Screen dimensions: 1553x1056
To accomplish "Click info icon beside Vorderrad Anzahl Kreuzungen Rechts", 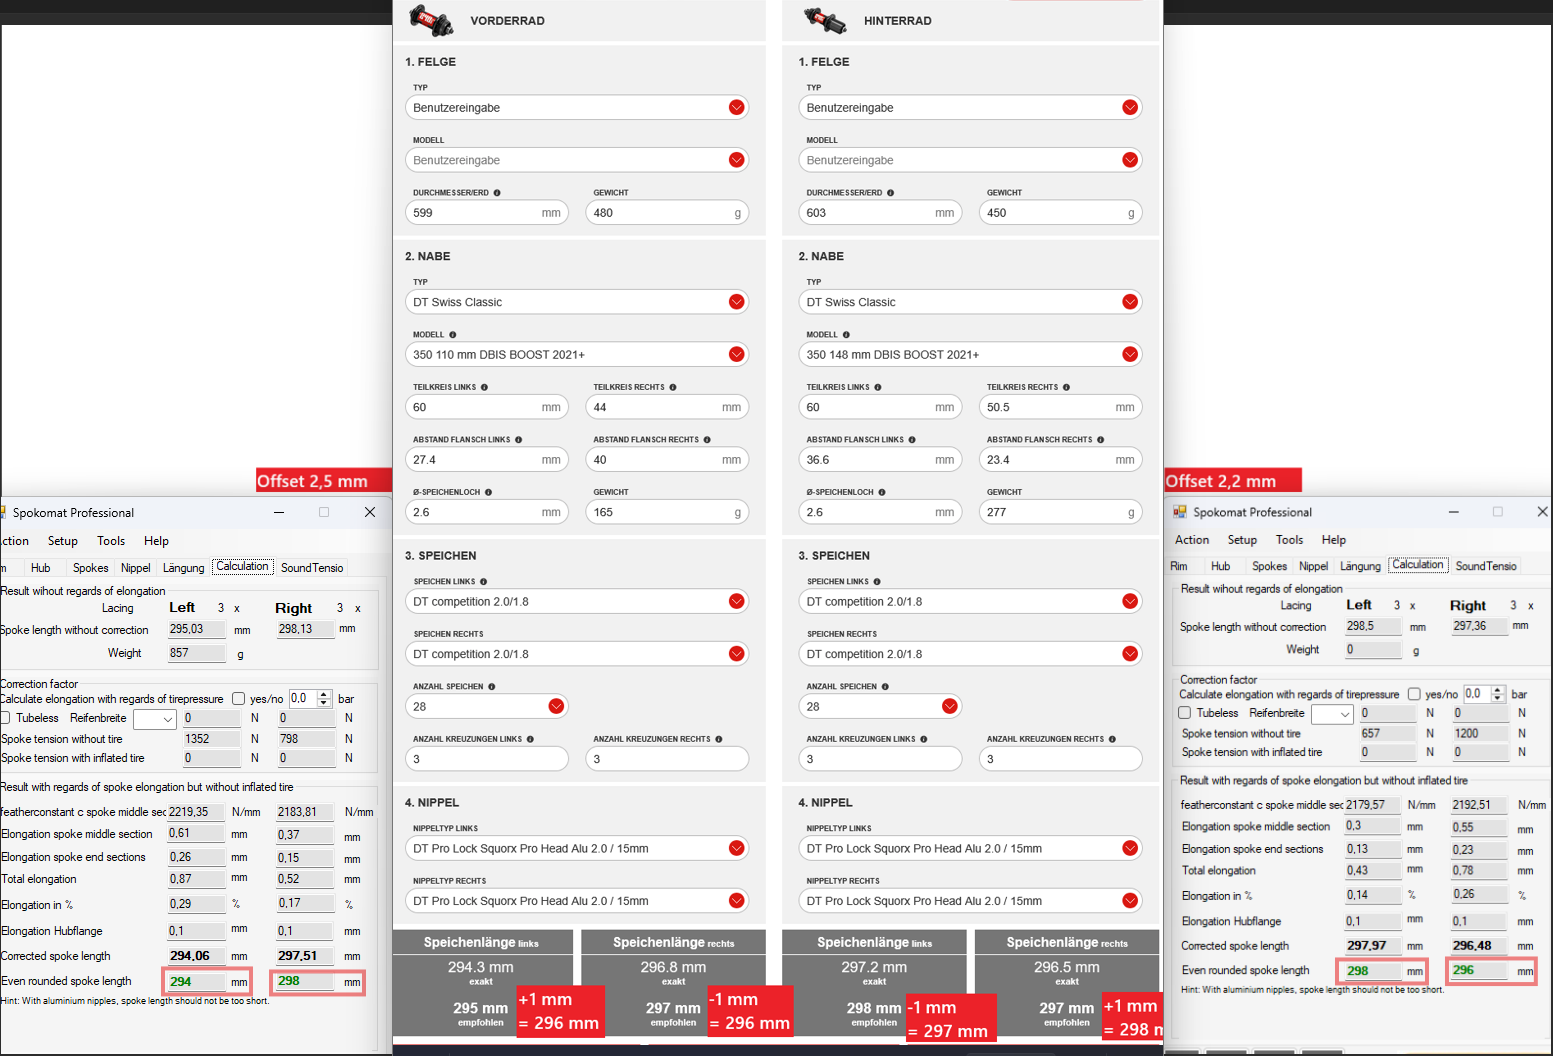I will click(718, 739).
